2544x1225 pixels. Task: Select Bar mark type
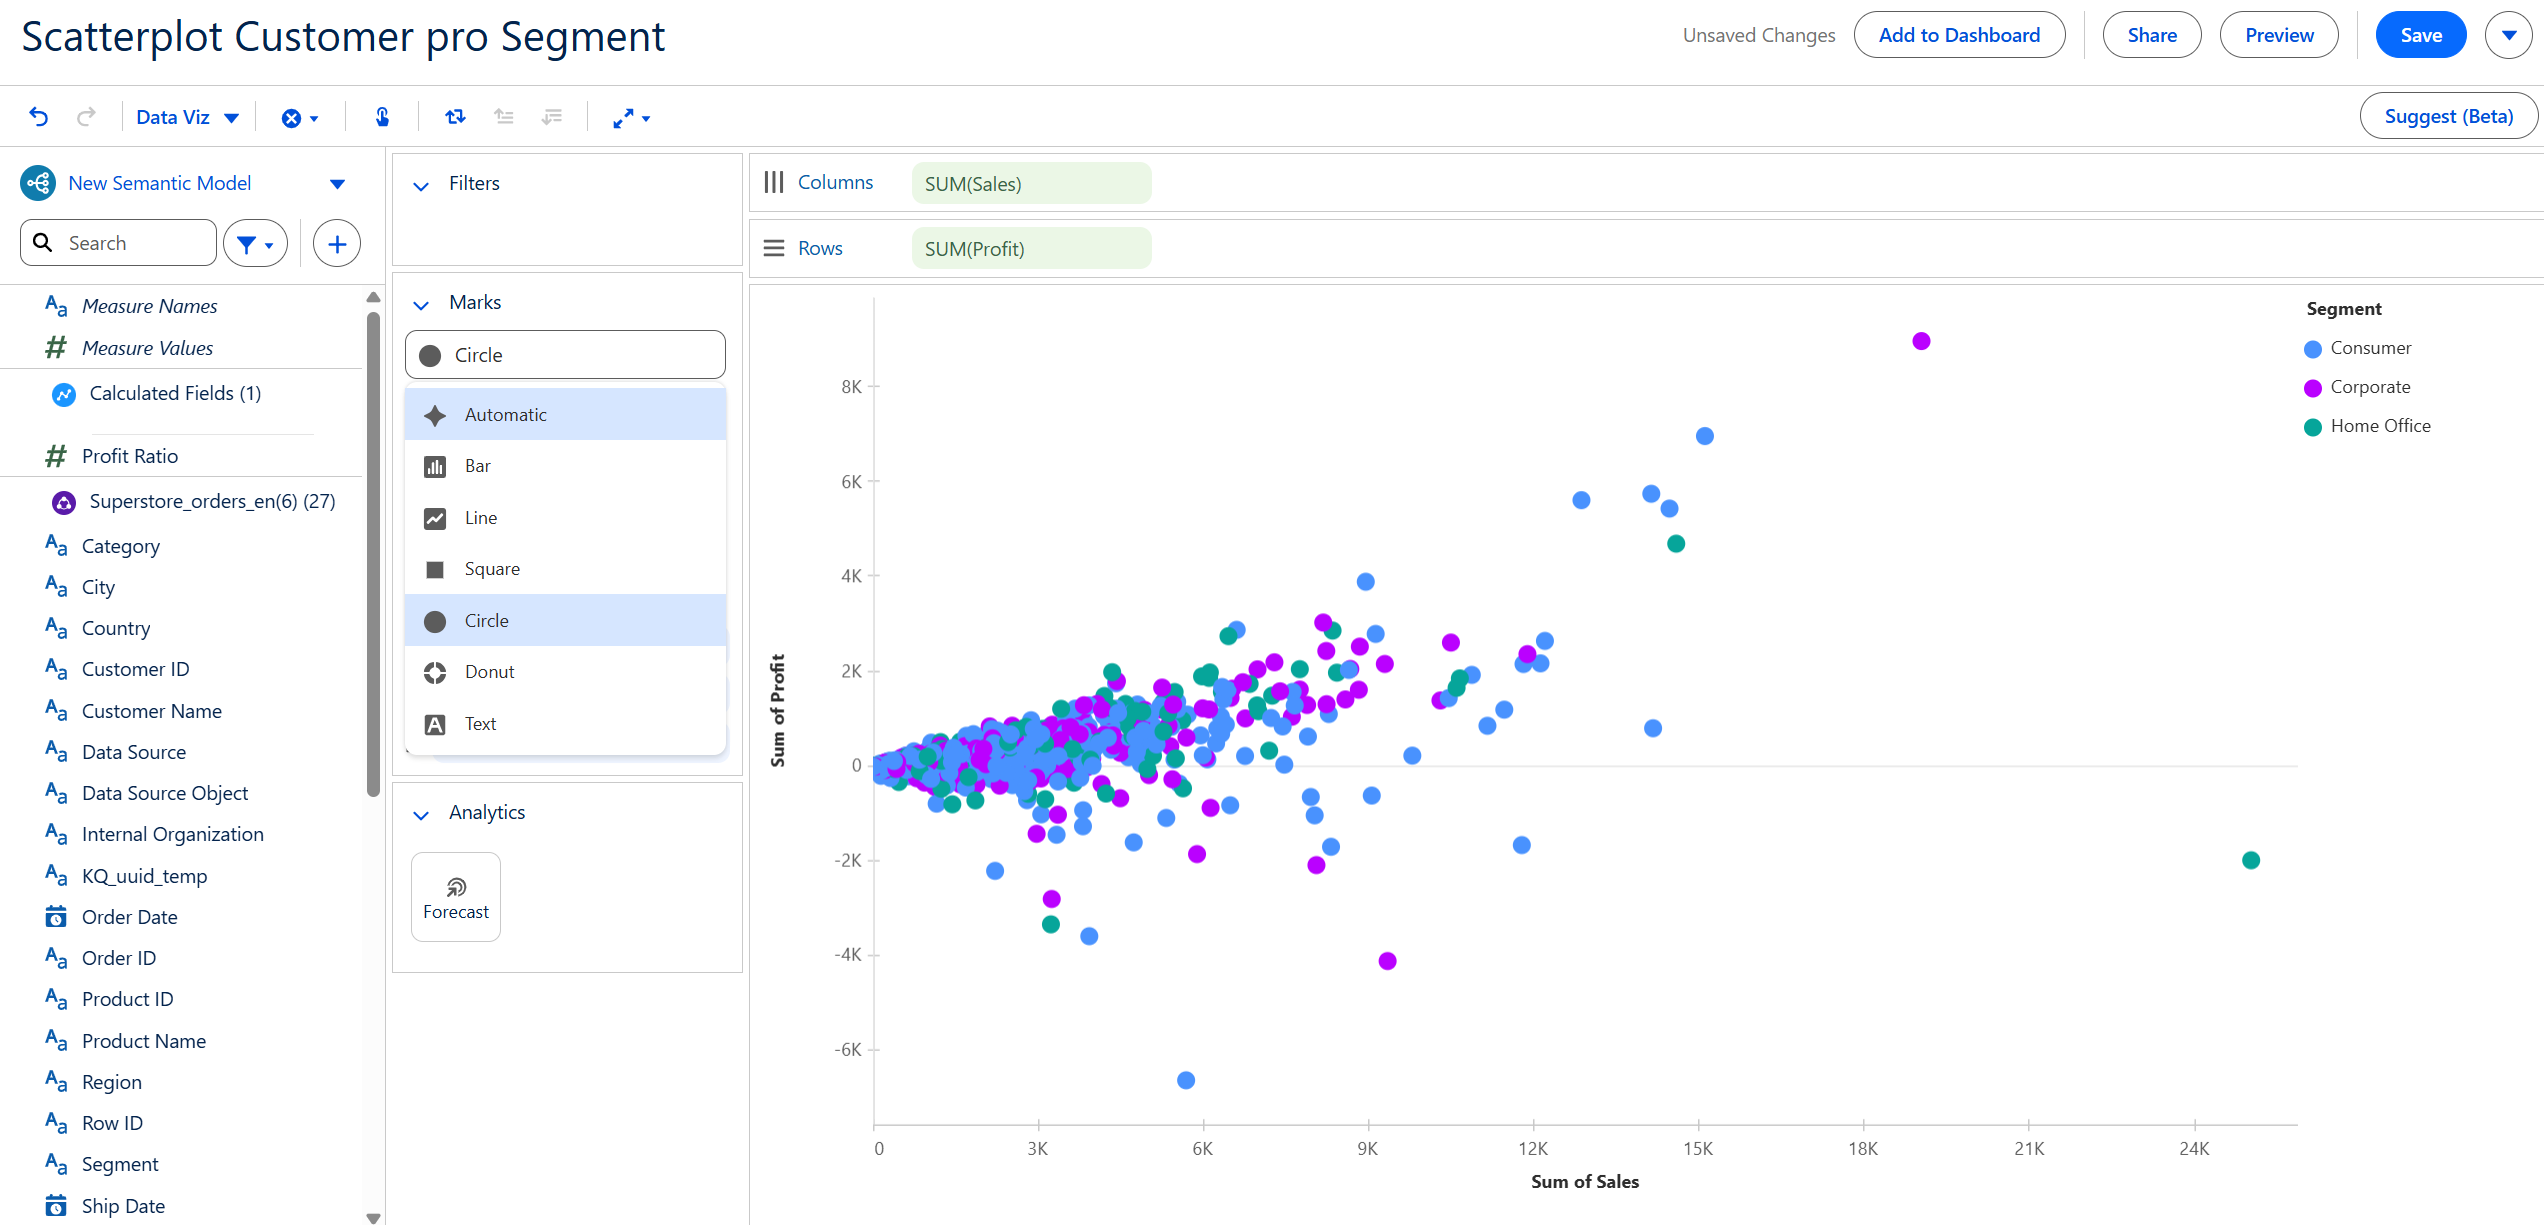click(478, 466)
